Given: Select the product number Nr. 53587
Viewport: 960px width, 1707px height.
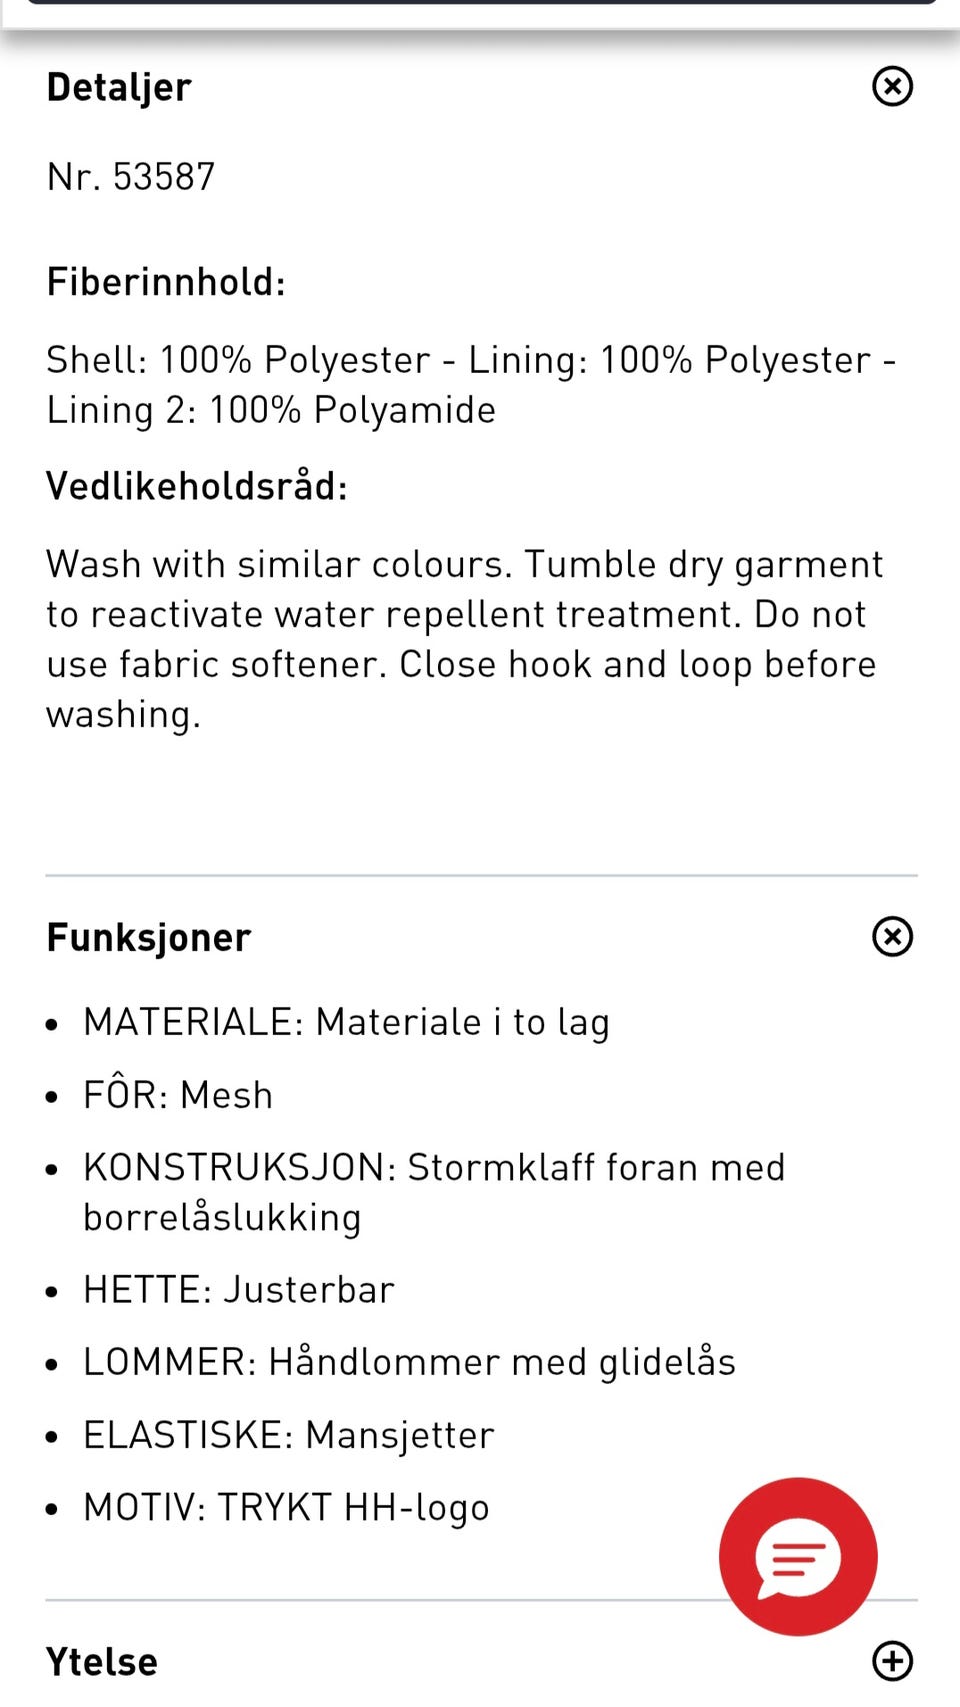Looking at the screenshot, I should click(x=131, y=177).
